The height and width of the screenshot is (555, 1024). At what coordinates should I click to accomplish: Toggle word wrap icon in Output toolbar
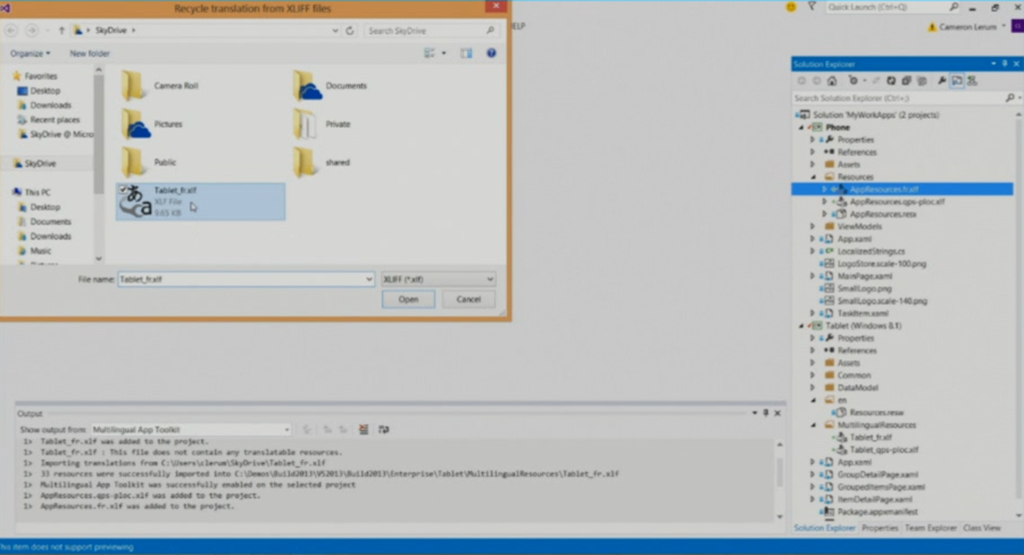tap(383, 429)
